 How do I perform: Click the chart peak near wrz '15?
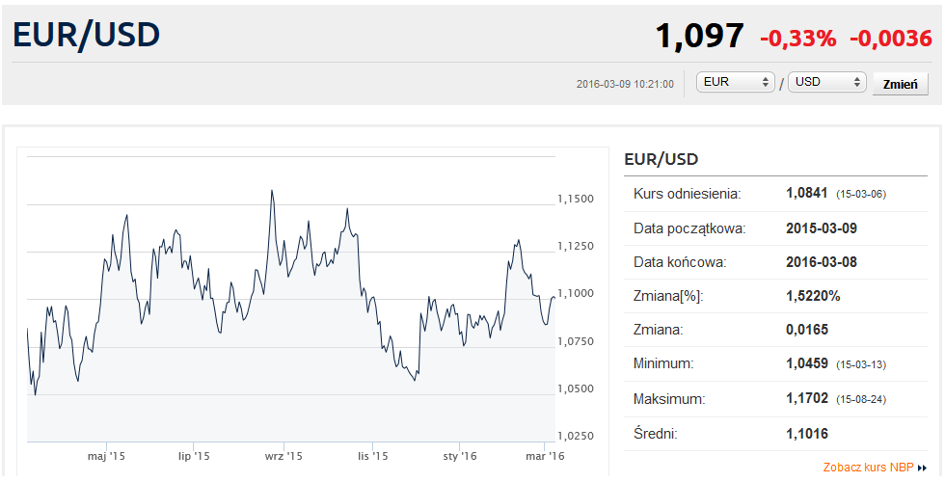tap(272, 190)
